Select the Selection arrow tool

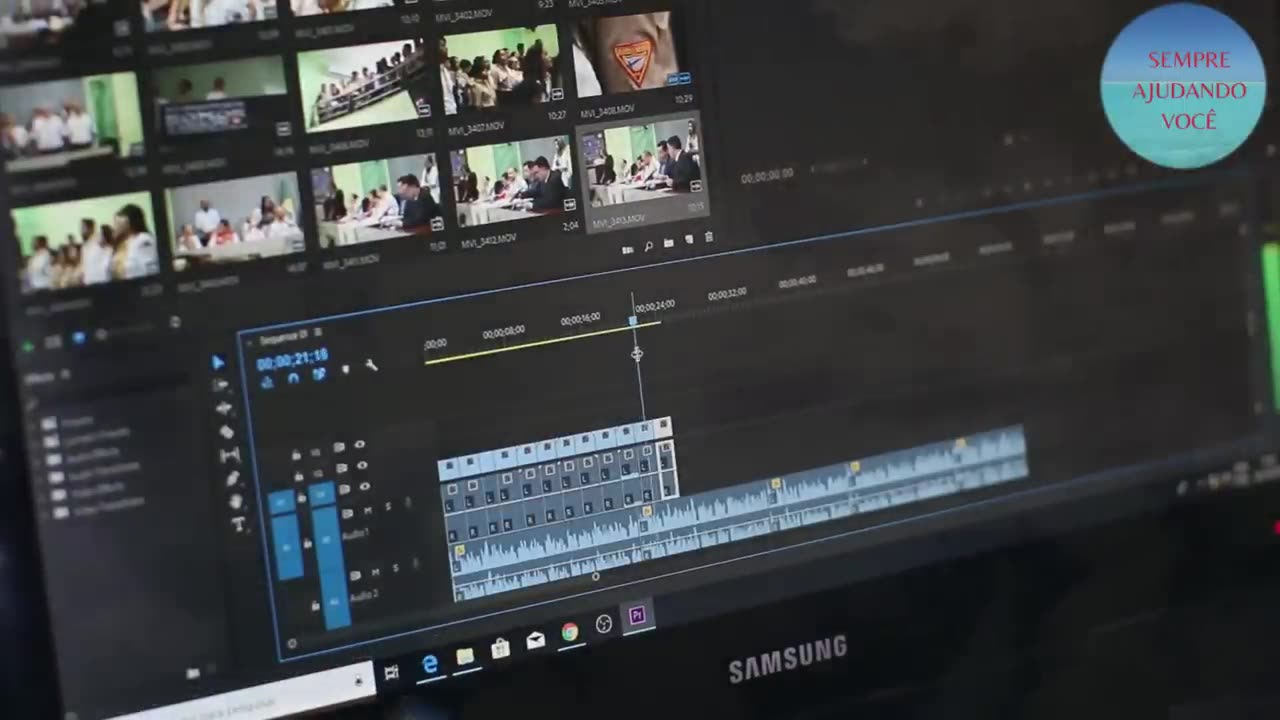point(218,362)
